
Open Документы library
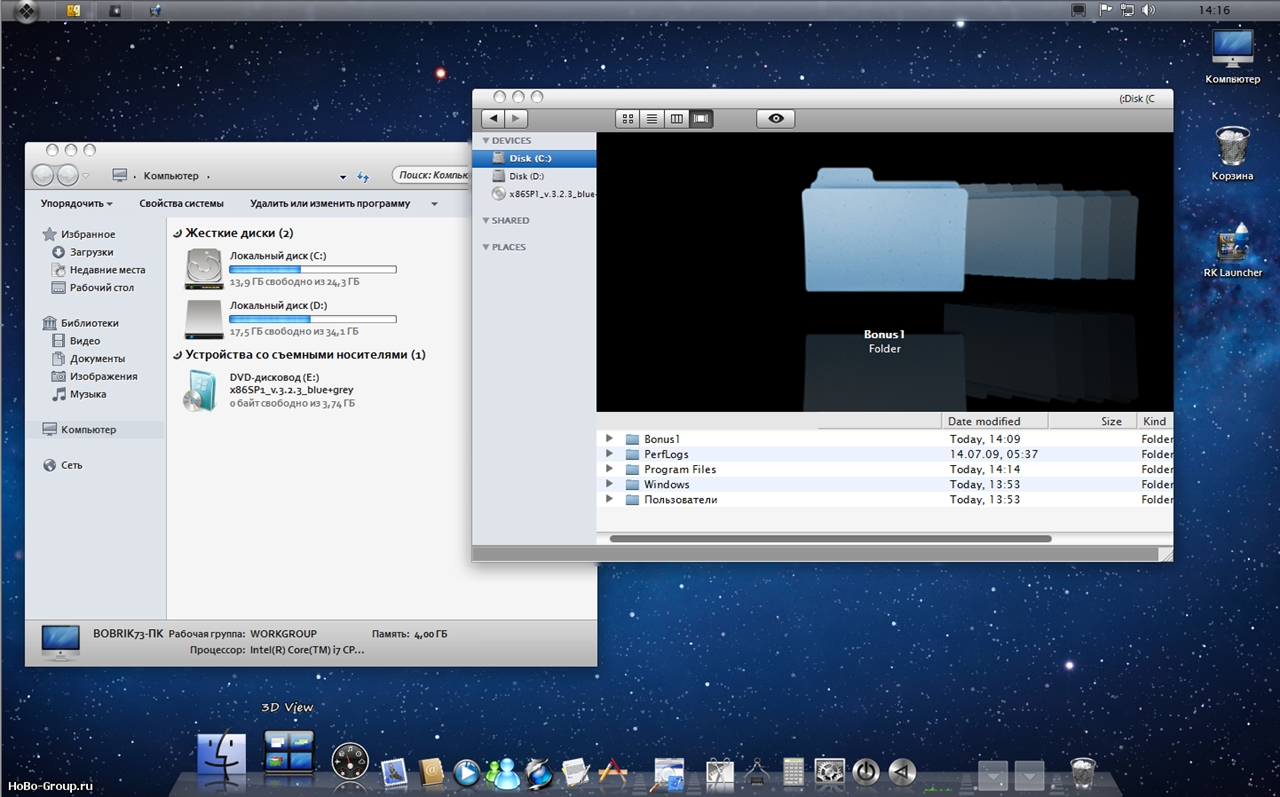coord(89,359)
